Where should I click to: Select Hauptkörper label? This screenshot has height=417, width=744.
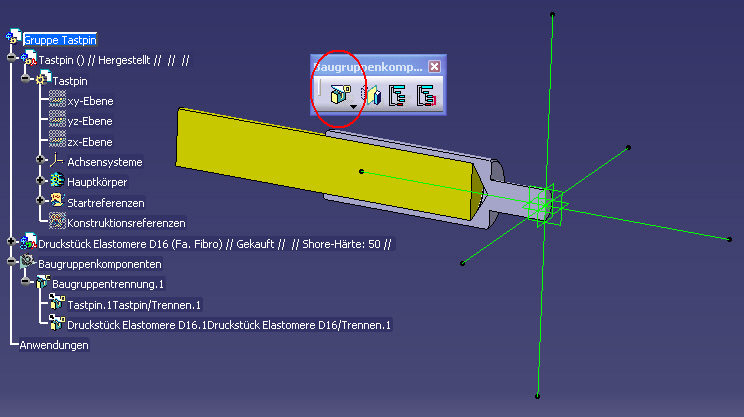tap(97, 182)
